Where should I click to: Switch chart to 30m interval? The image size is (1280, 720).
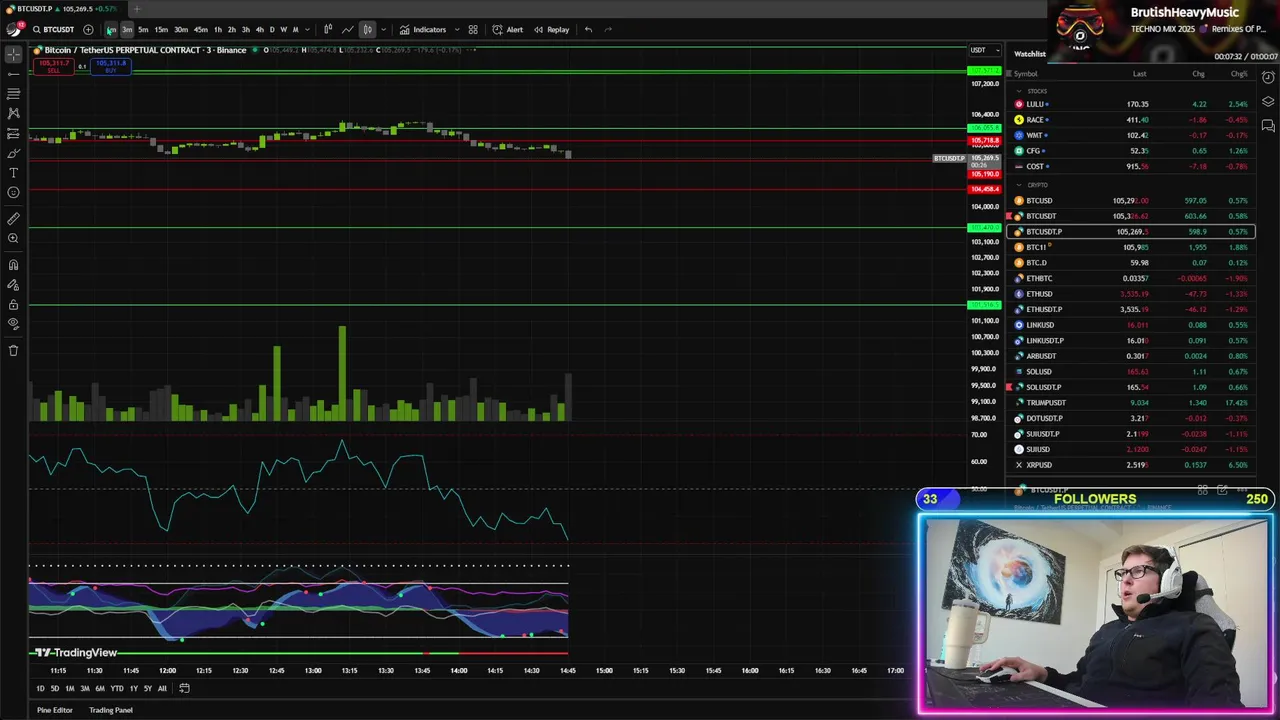(181, 29)
